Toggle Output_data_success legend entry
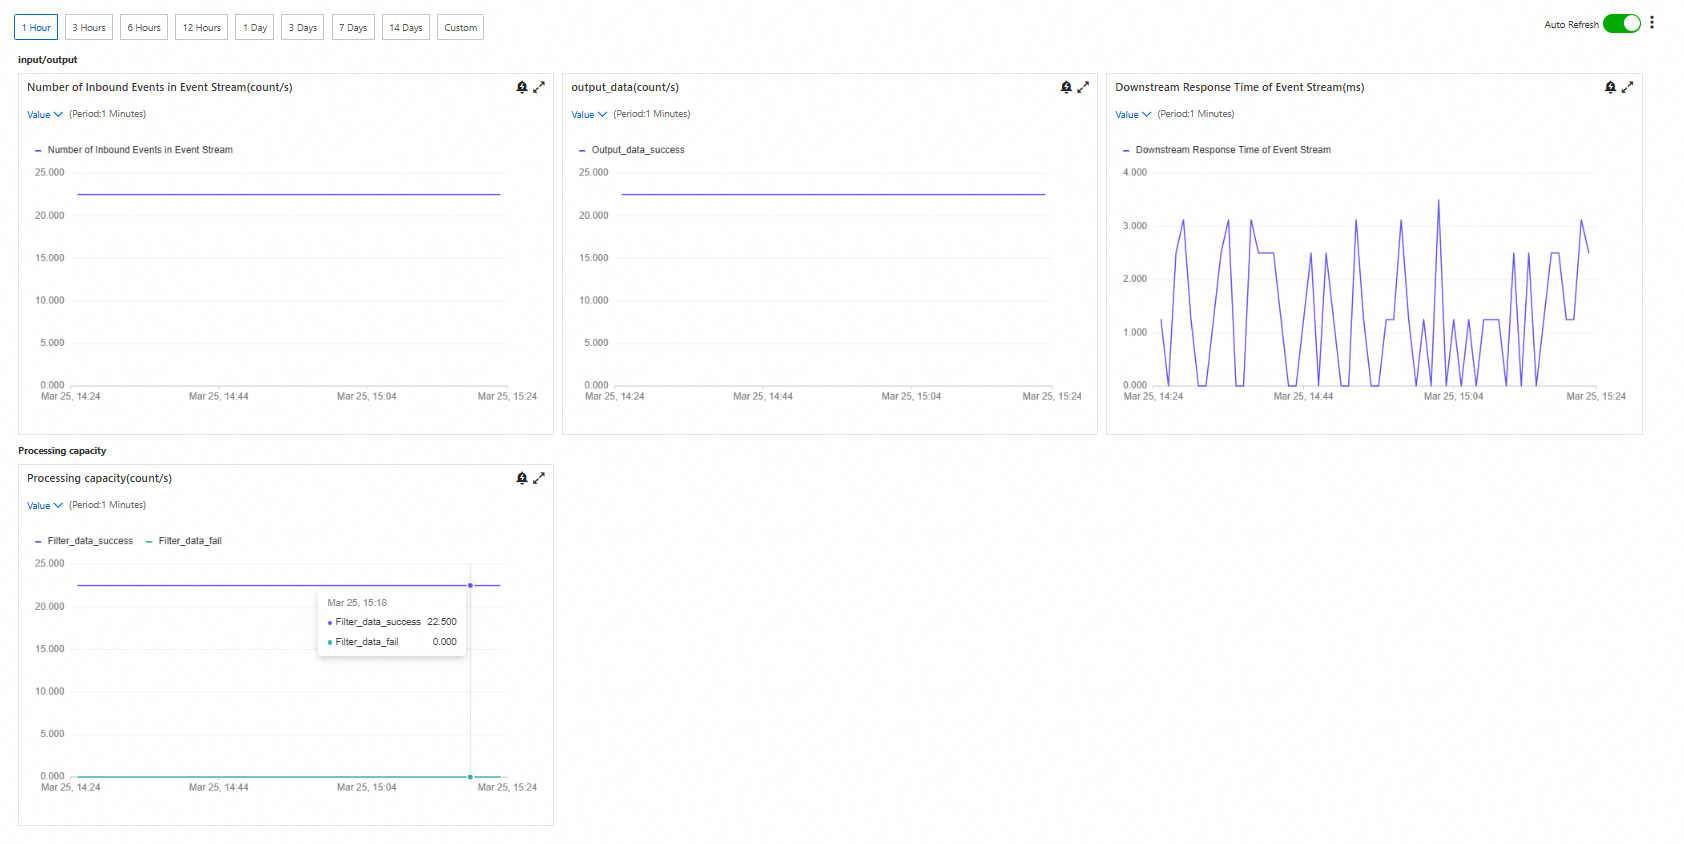The image size is (1684, 844). point(637,150)
